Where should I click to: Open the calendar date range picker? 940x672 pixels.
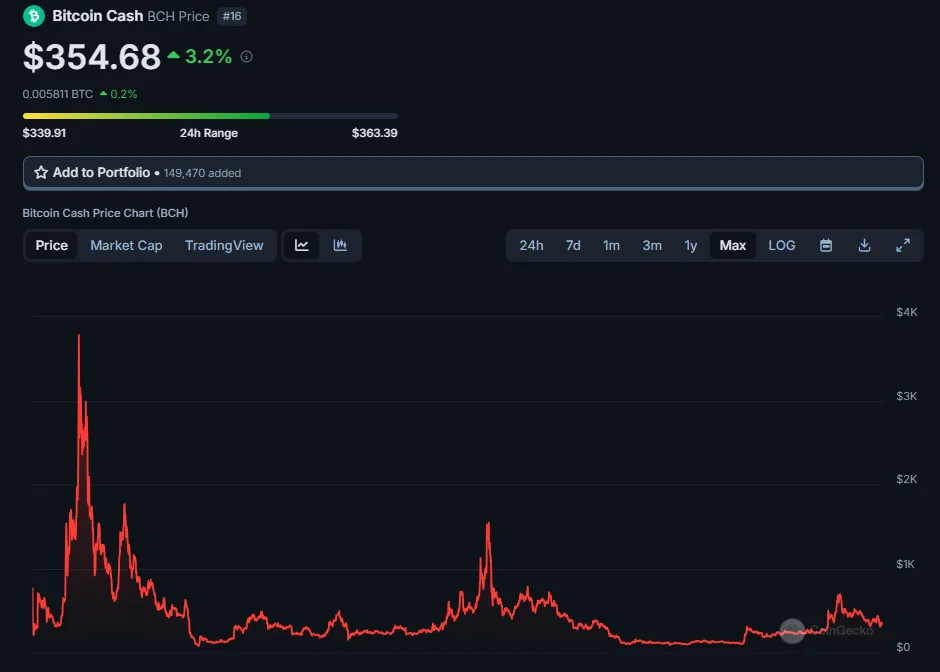825,245
